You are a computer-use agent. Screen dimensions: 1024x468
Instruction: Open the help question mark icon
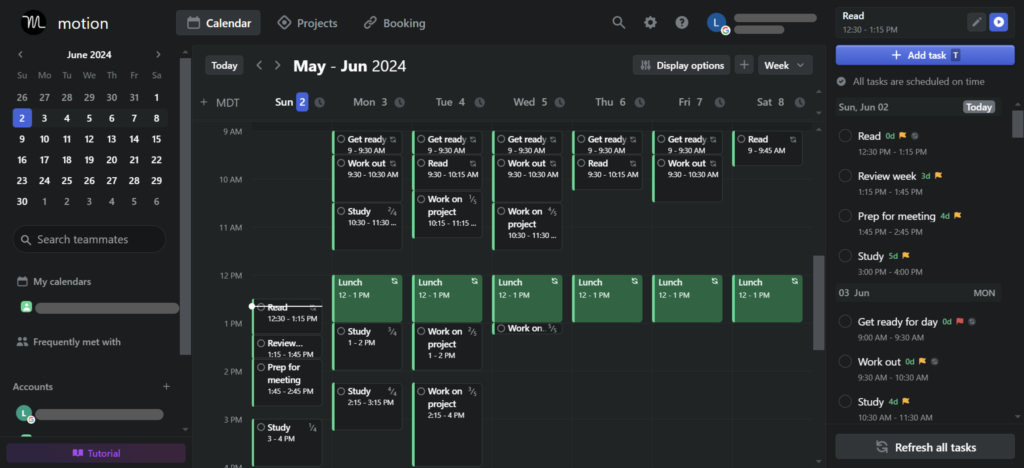coord(682,23)
